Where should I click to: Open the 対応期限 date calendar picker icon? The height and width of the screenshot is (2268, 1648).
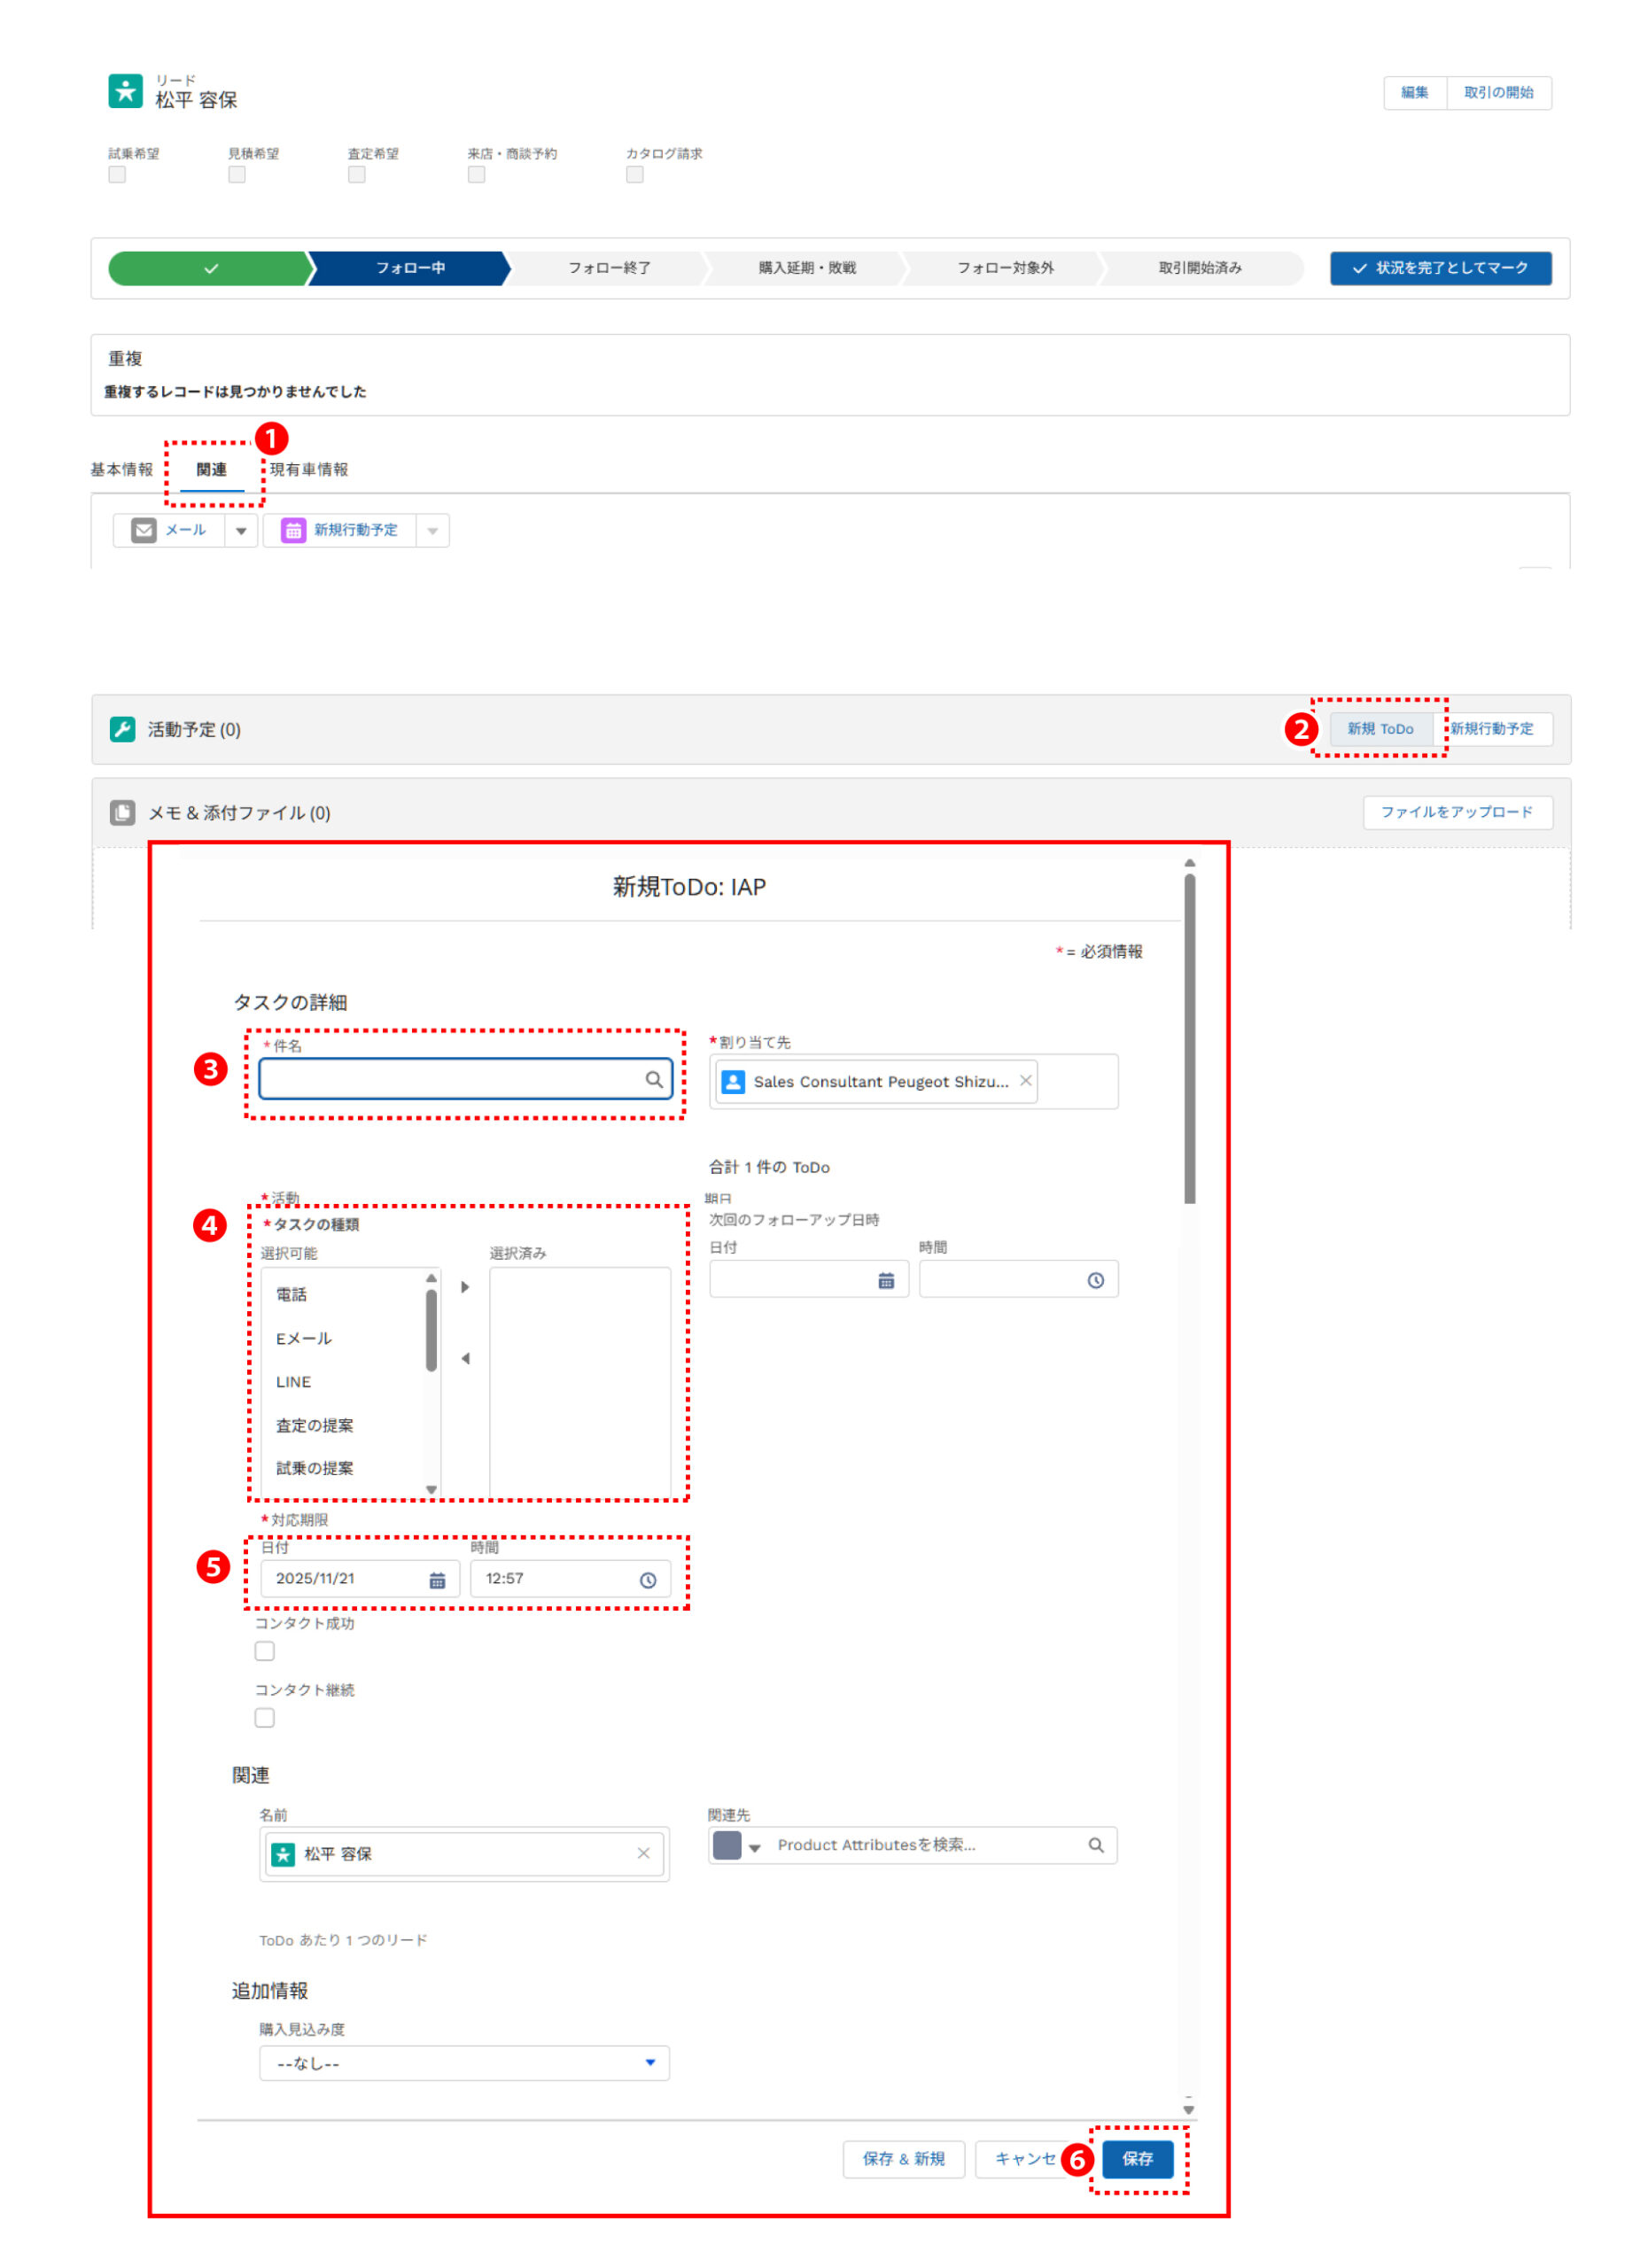pos(437,1580)
